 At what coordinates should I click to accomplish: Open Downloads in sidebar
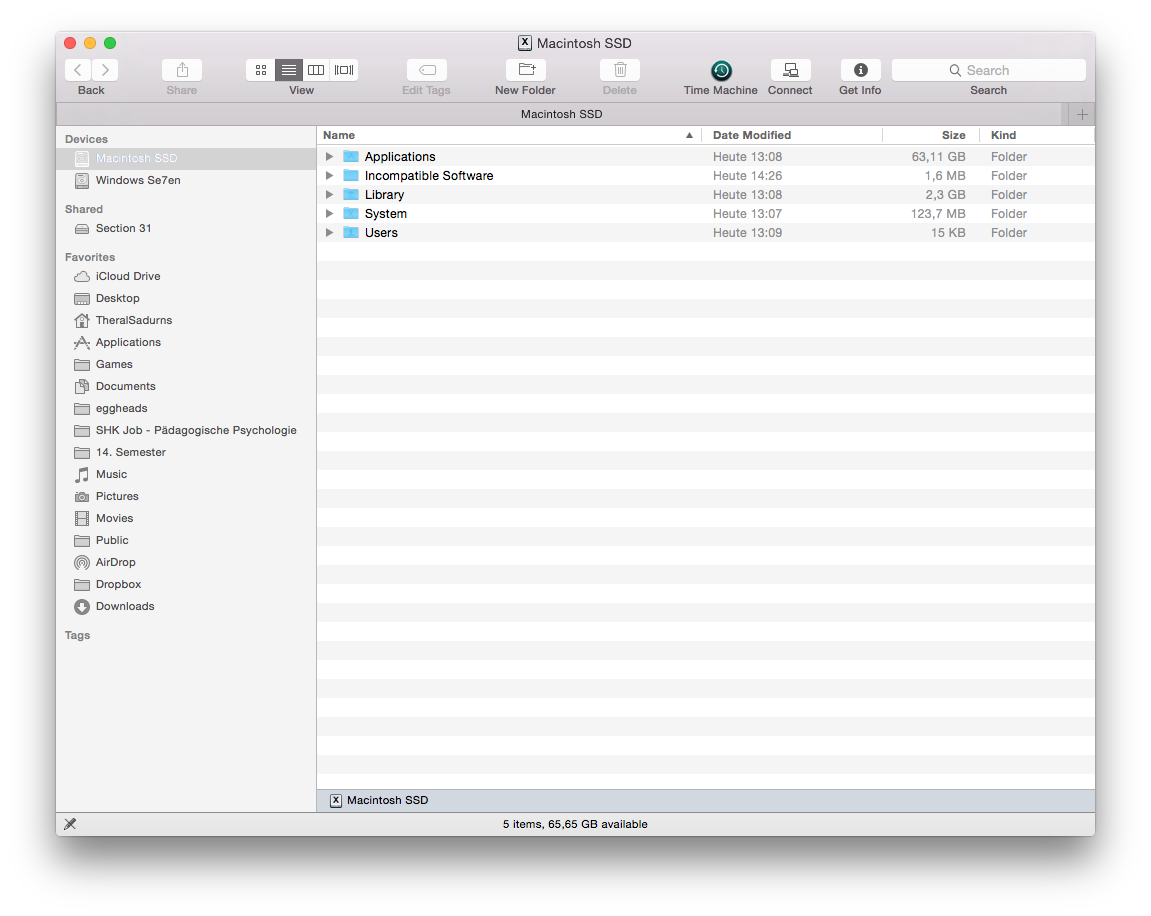click(x=186, y=607)
